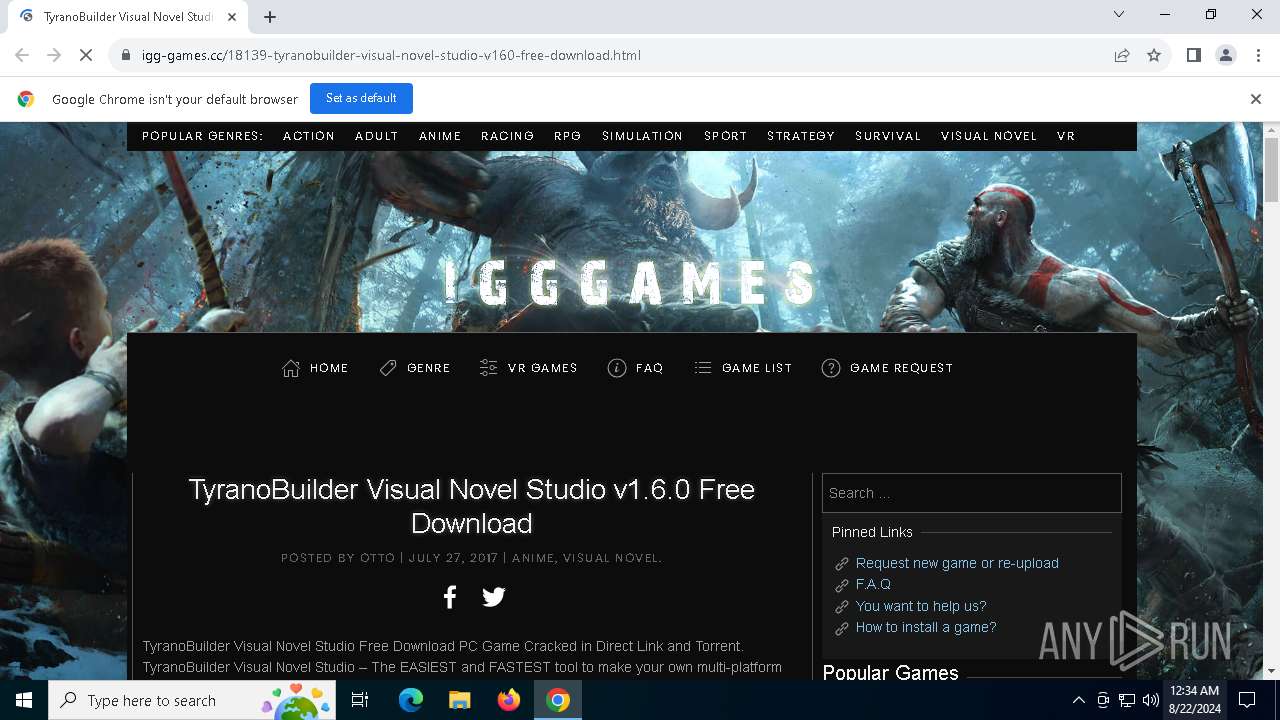1280x720 pixels.
Task: Open notification center icon
Action: (1247, 700)
